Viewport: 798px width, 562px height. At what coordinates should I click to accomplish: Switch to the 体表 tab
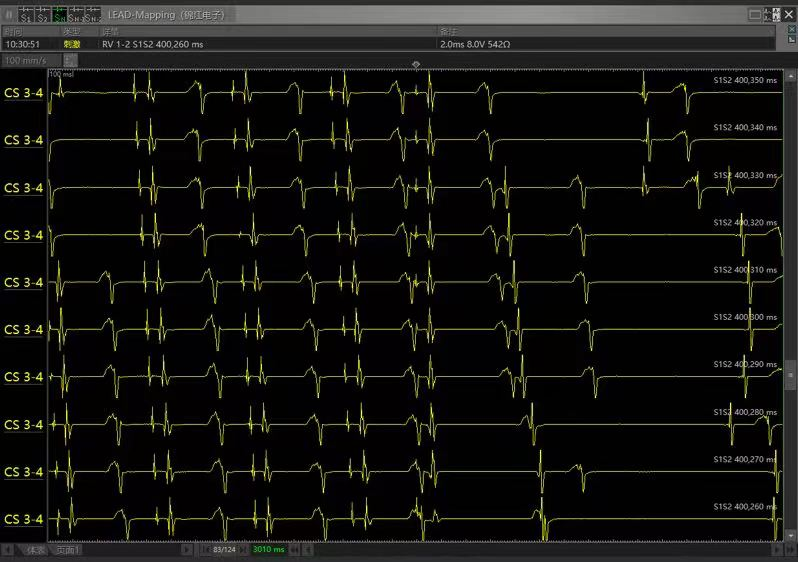36,550
